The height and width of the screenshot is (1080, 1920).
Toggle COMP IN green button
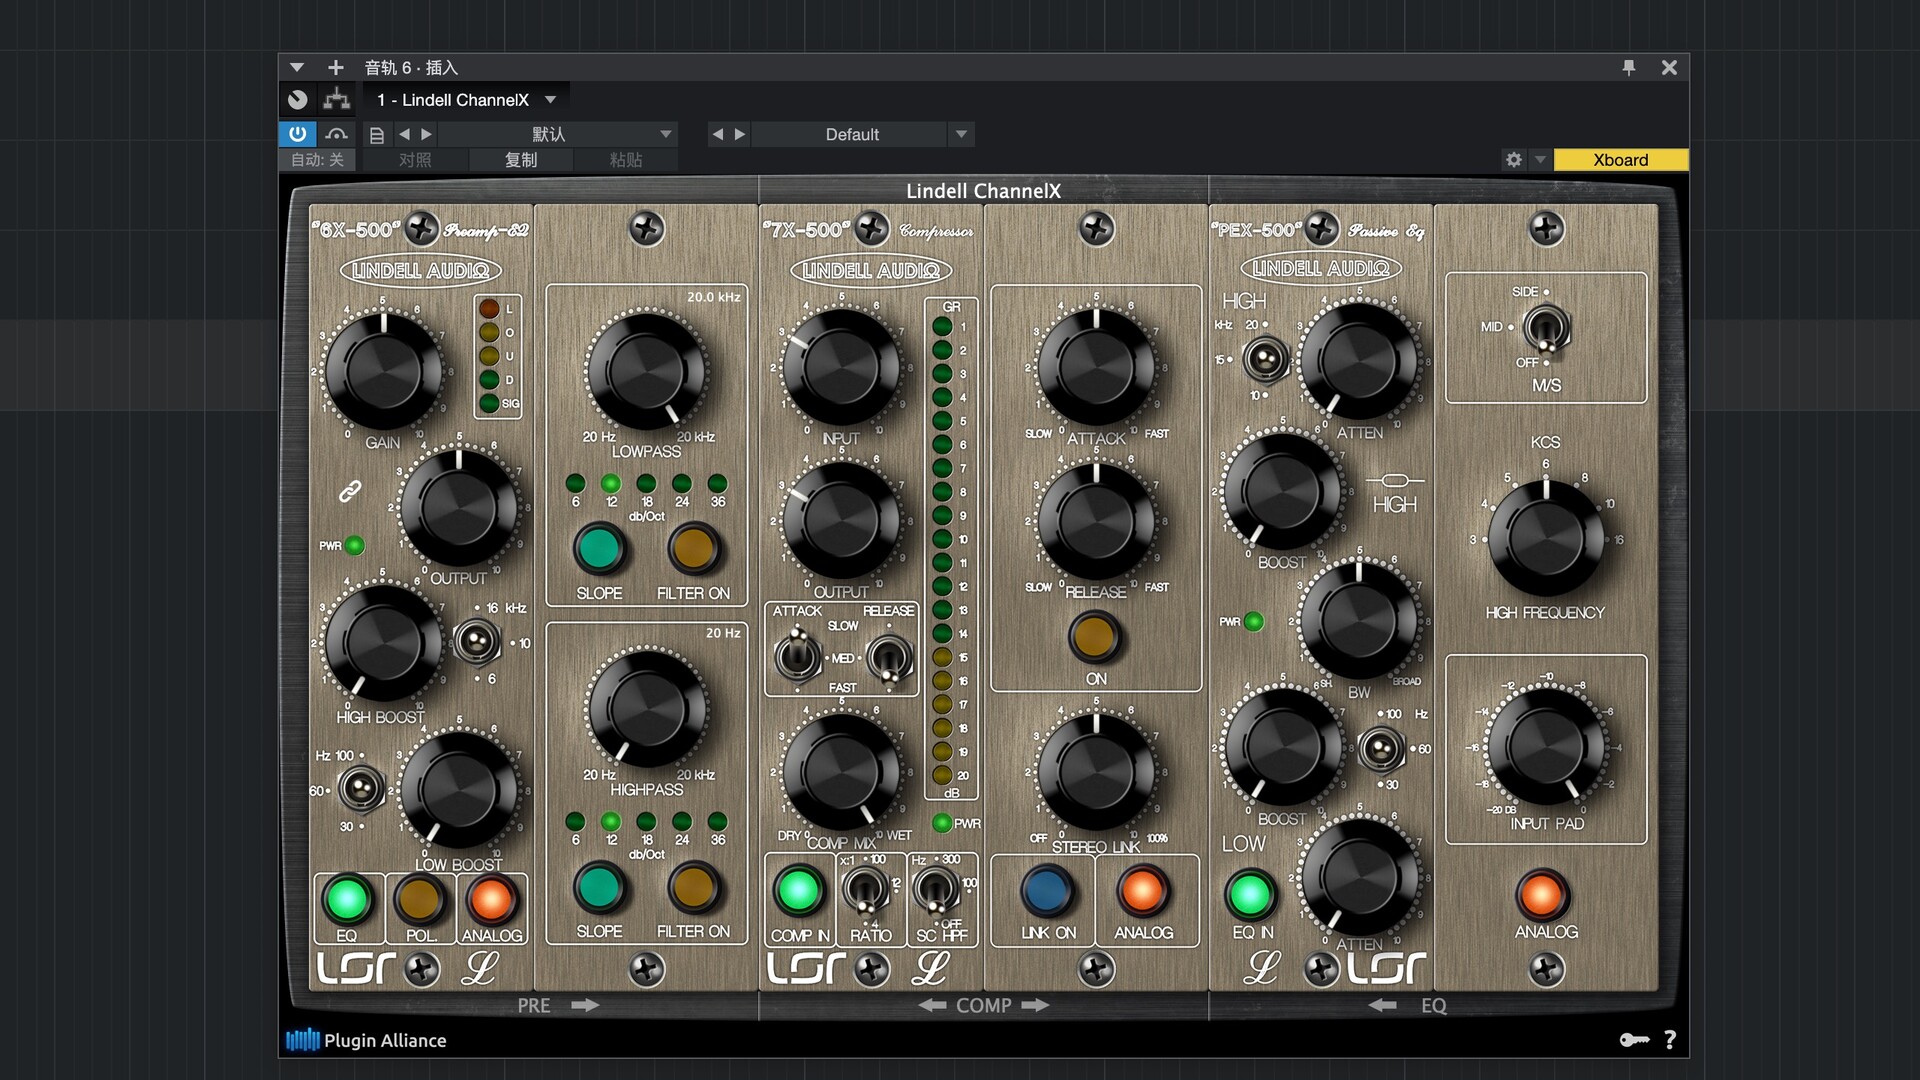click(798, 890)
